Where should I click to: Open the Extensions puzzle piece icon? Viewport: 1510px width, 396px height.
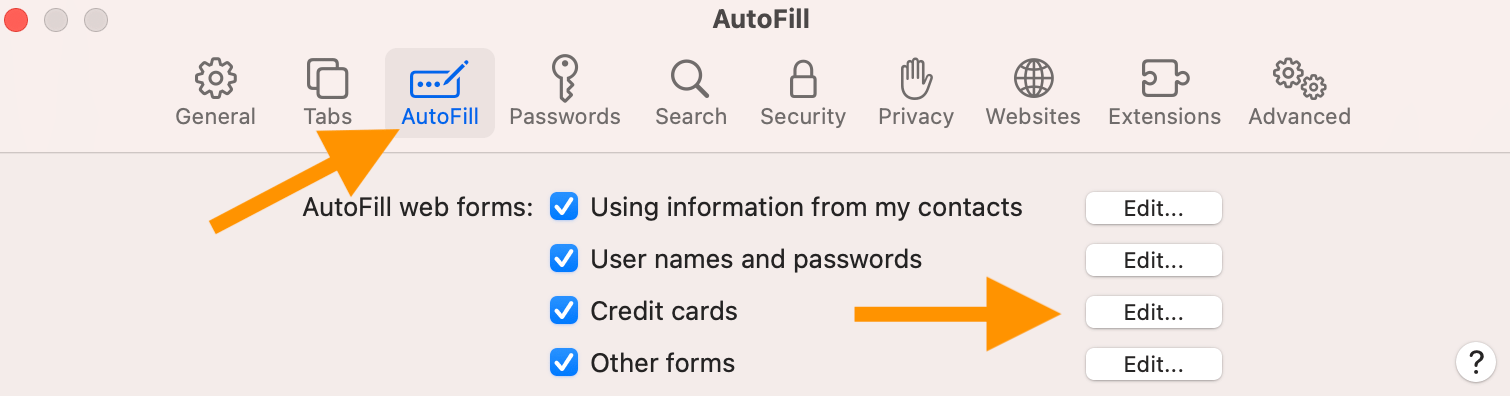point(1165,78)
